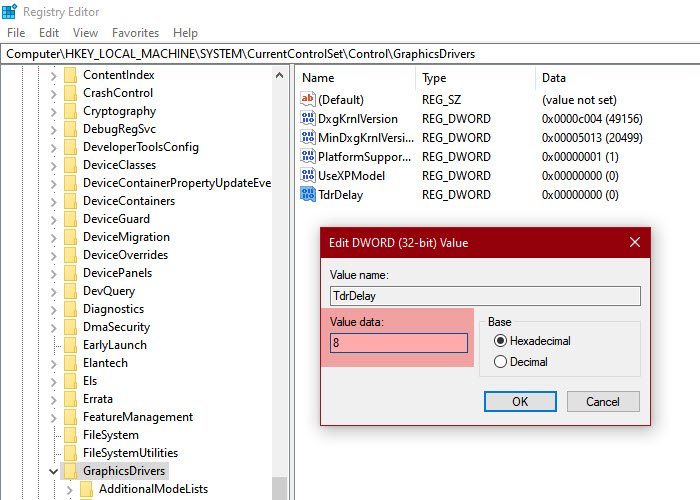
Task: Open the View menu
Action: [x=85, y=33]
